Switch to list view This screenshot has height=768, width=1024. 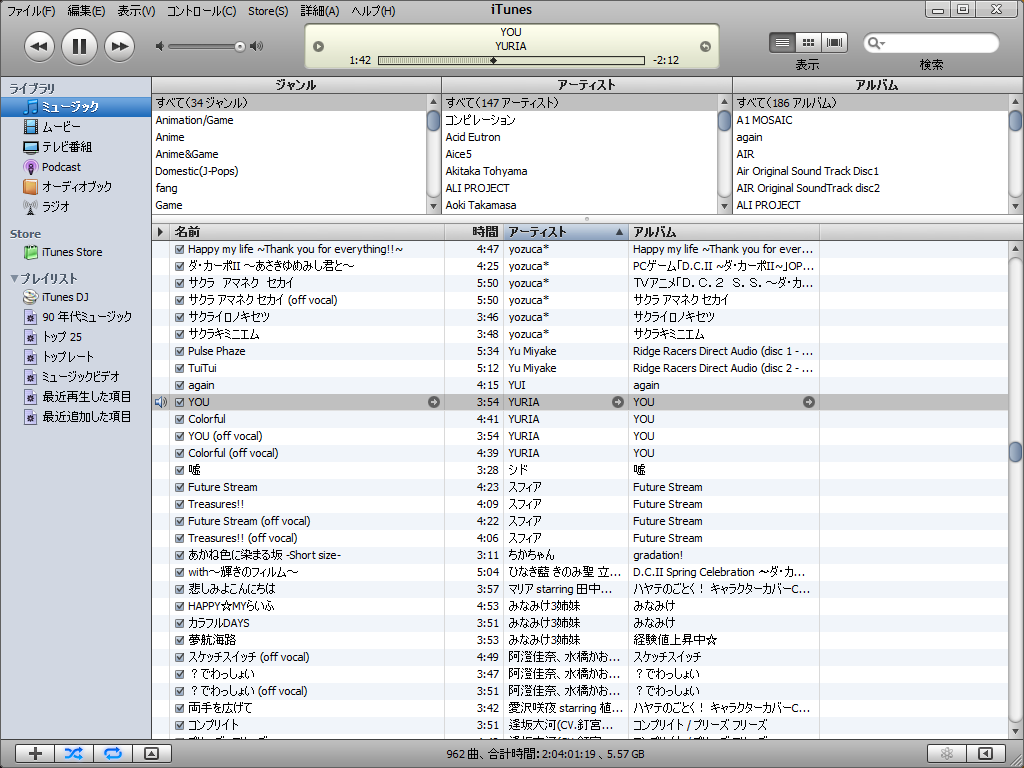click(782, 42)
